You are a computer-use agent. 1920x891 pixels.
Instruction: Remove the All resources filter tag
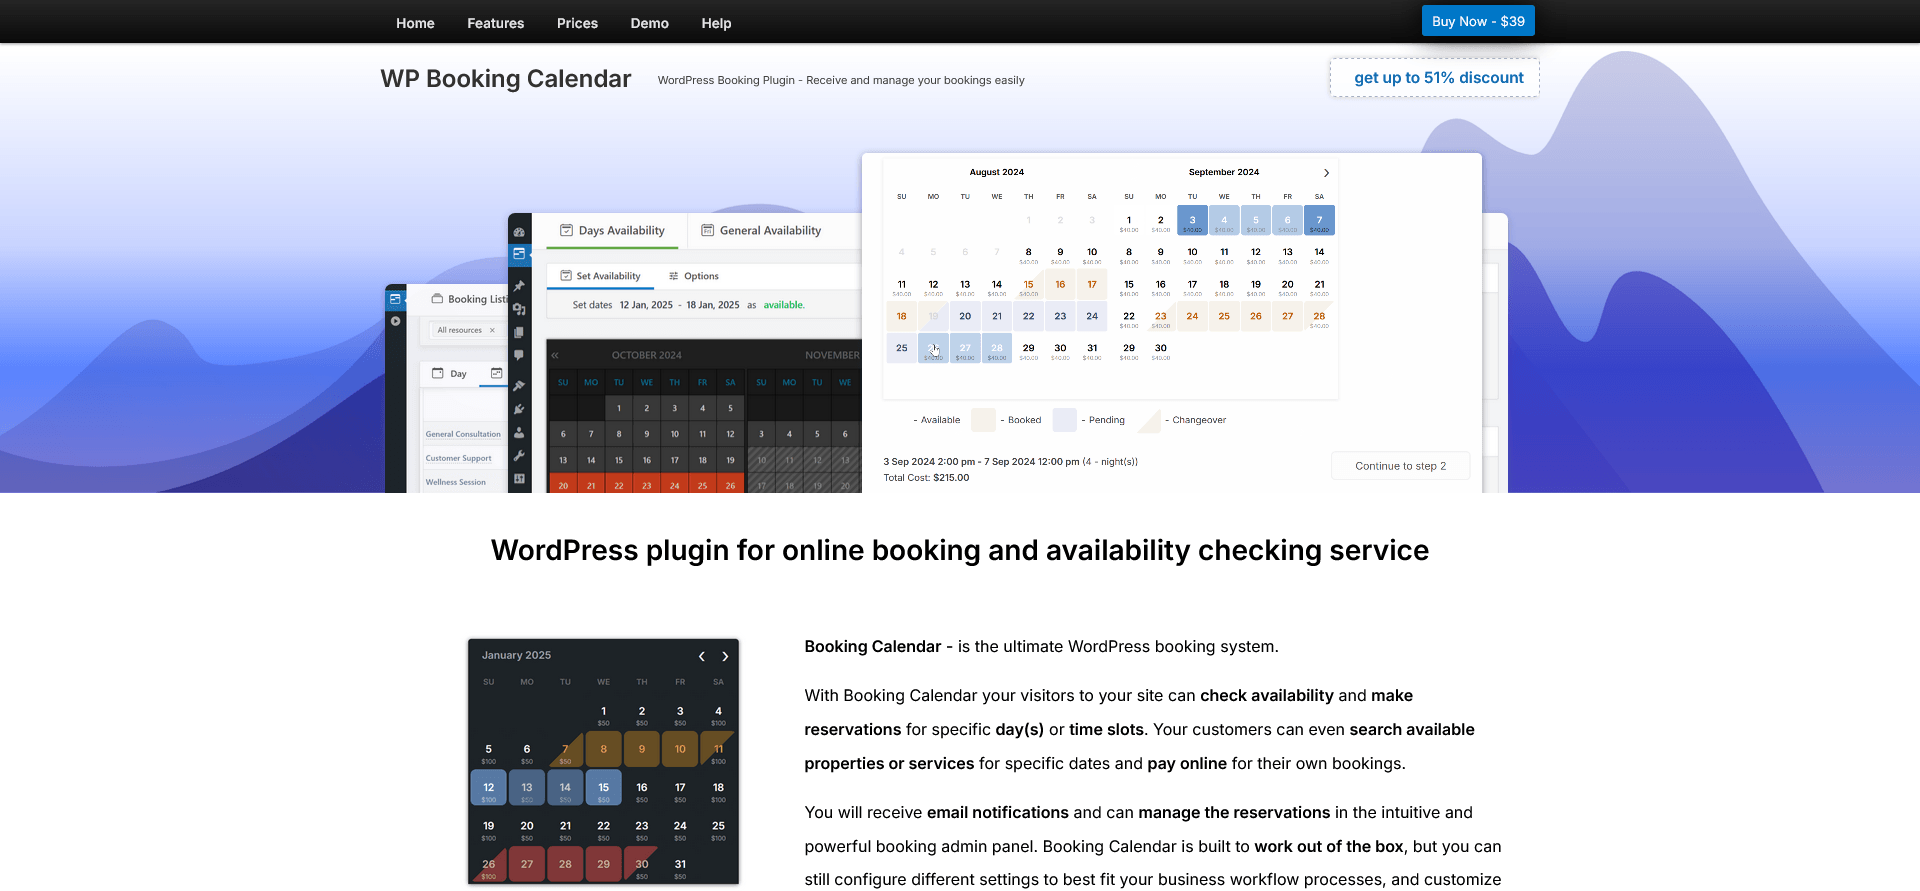pyautogui.click(x=492, y=330)
